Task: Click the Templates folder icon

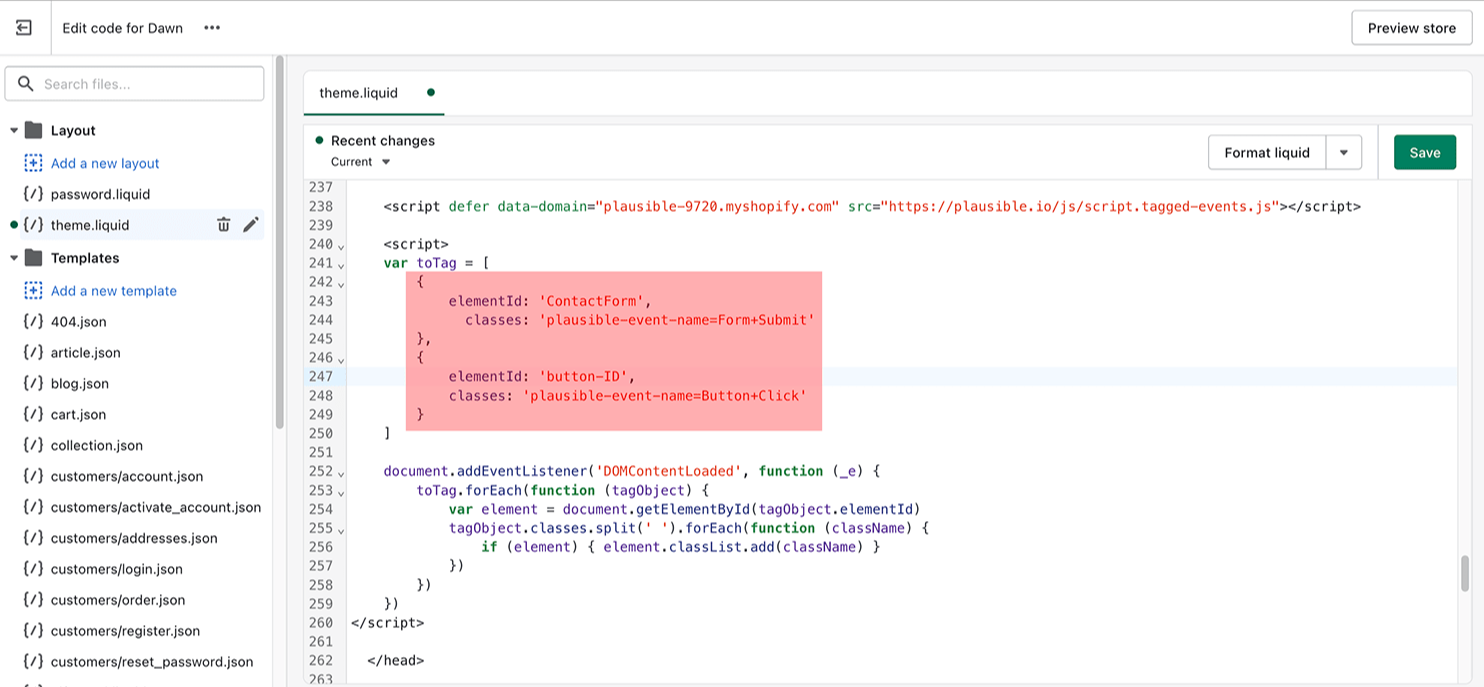Action: click(x=33, y=258)
